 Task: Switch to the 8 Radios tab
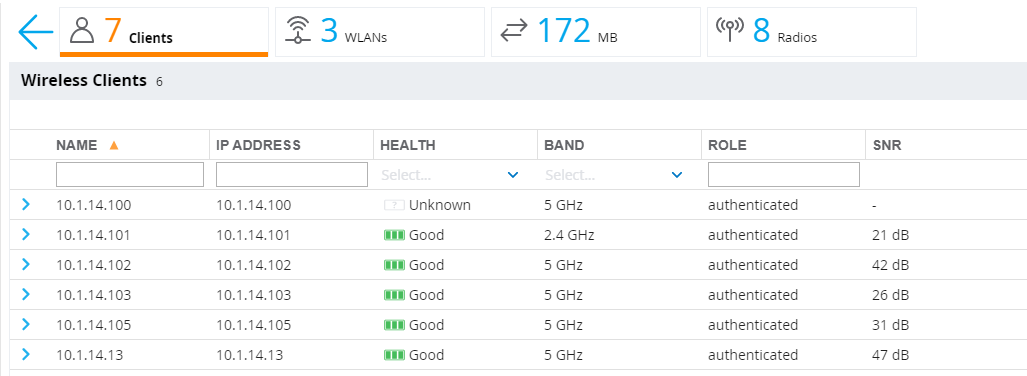[x=812, y=32]
